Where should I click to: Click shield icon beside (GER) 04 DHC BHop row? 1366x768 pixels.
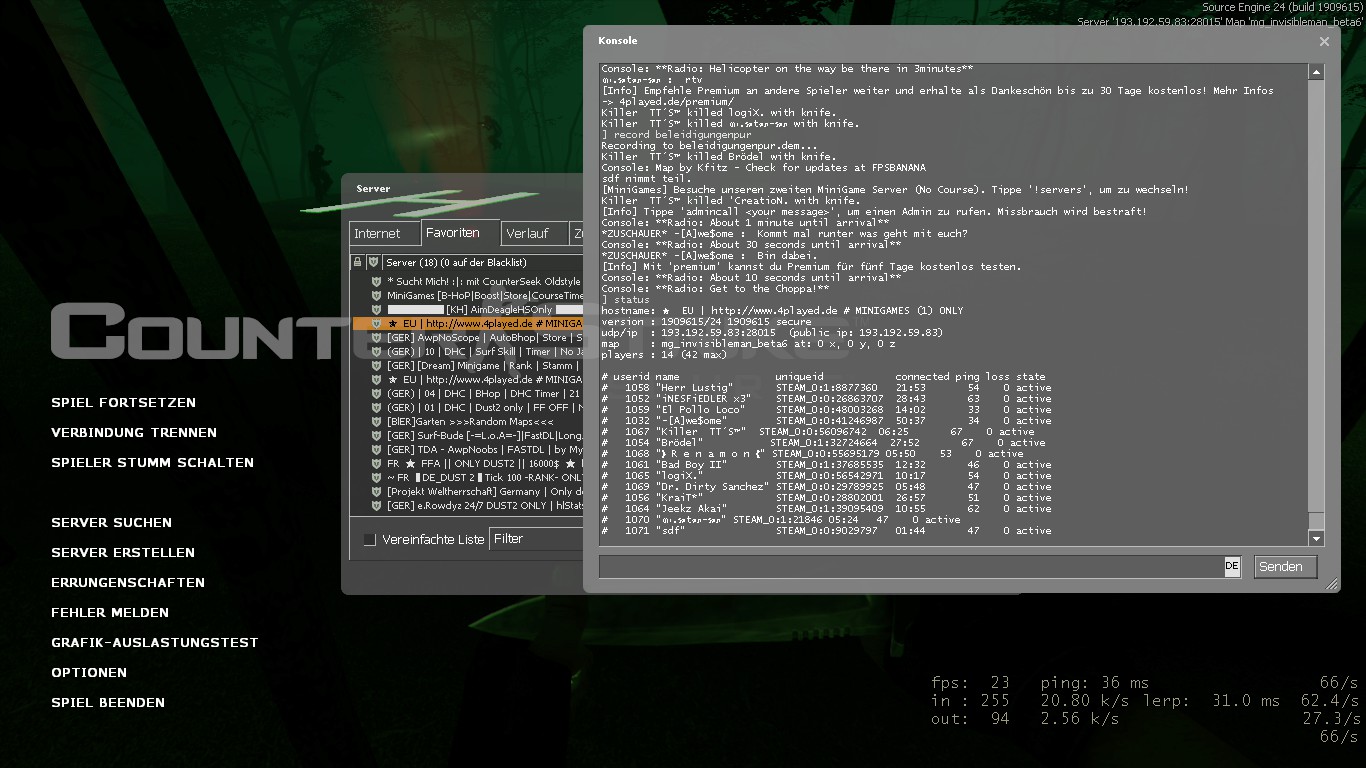[377, 394]
